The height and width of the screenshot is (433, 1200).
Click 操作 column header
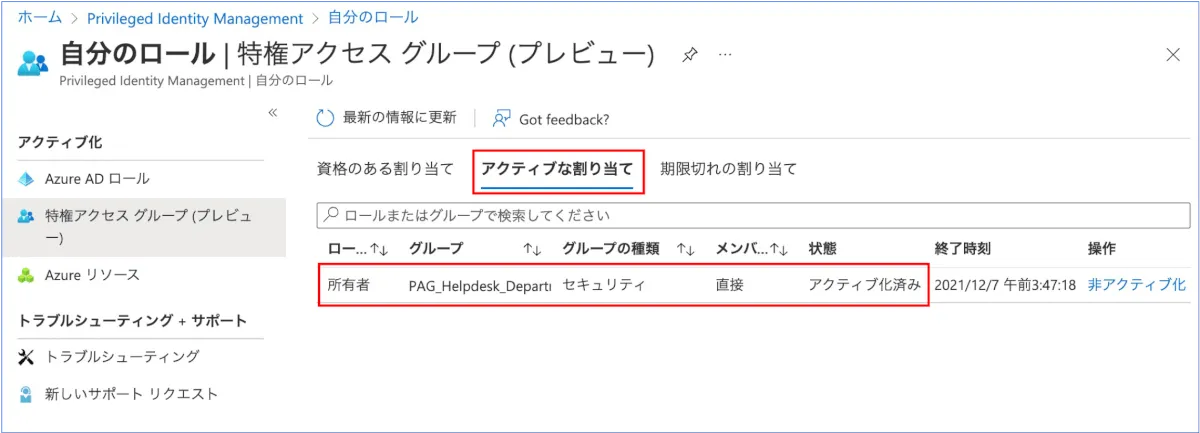click(1101, 248)
